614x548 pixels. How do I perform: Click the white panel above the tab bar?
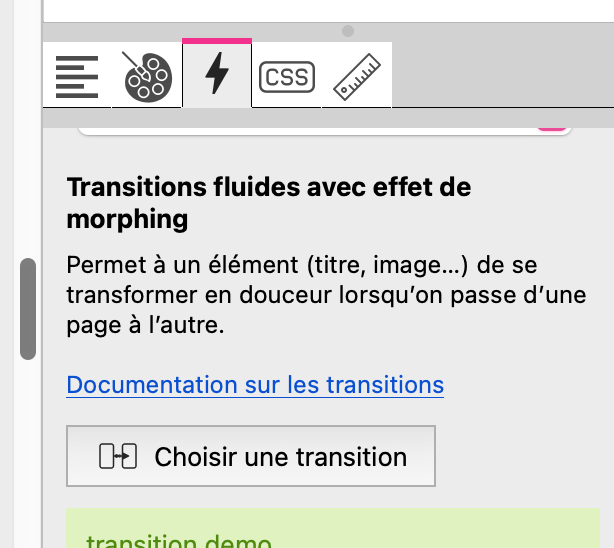tap(328, 10)
